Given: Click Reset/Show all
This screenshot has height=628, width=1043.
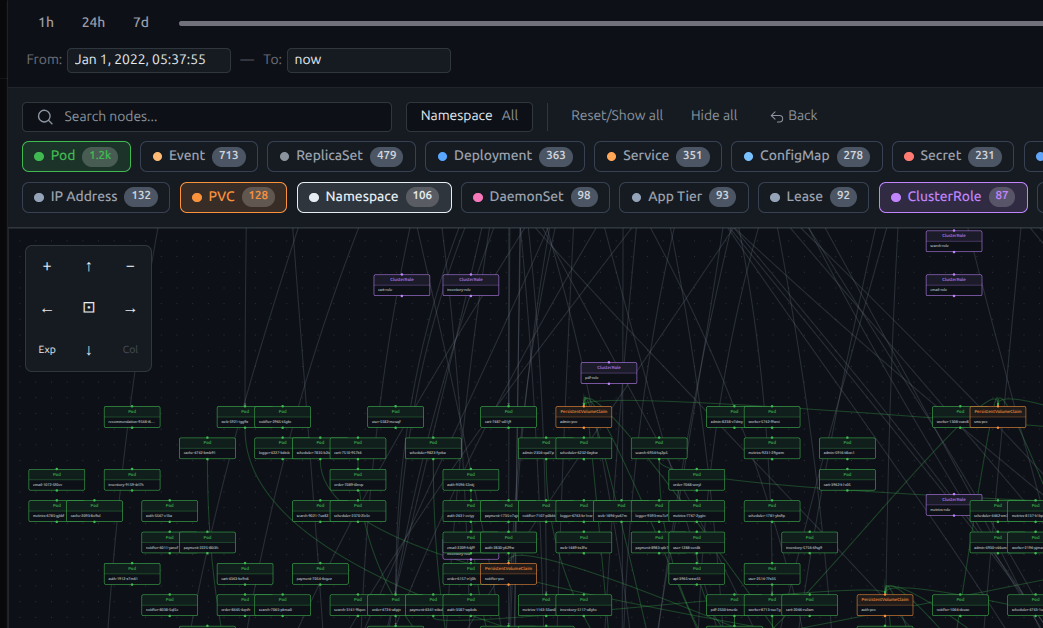Looking at the screenshot, I should tap(617, 116).
